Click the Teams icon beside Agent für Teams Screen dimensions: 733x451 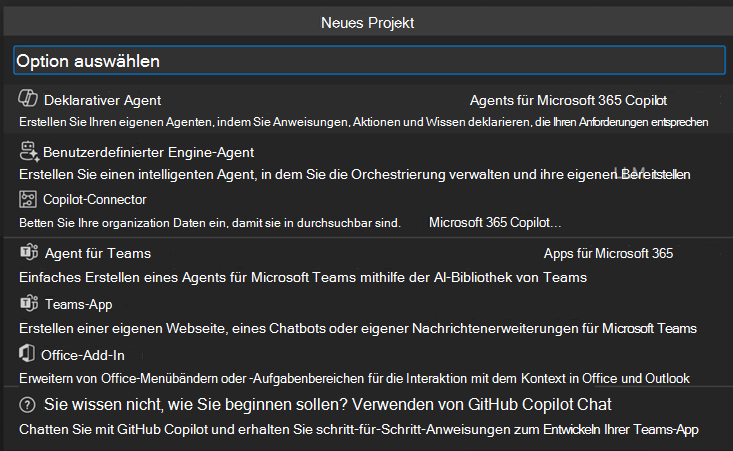29,252
